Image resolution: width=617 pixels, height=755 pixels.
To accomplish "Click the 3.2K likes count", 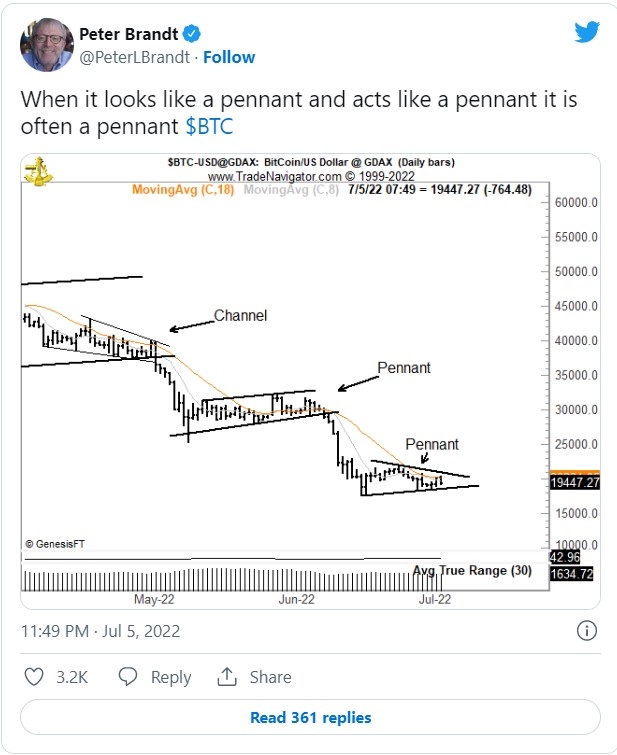I will (72, 677).
